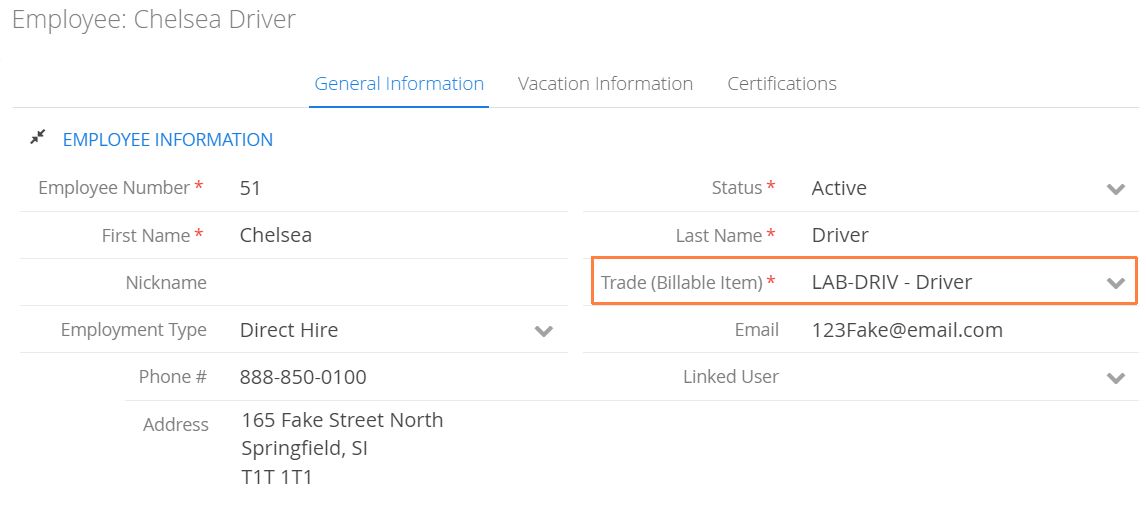Image resolution: width=1146 pixels, height=513 pixels.
Task: Click the Last Name field with Driver
Action: (x=971, y=235)
